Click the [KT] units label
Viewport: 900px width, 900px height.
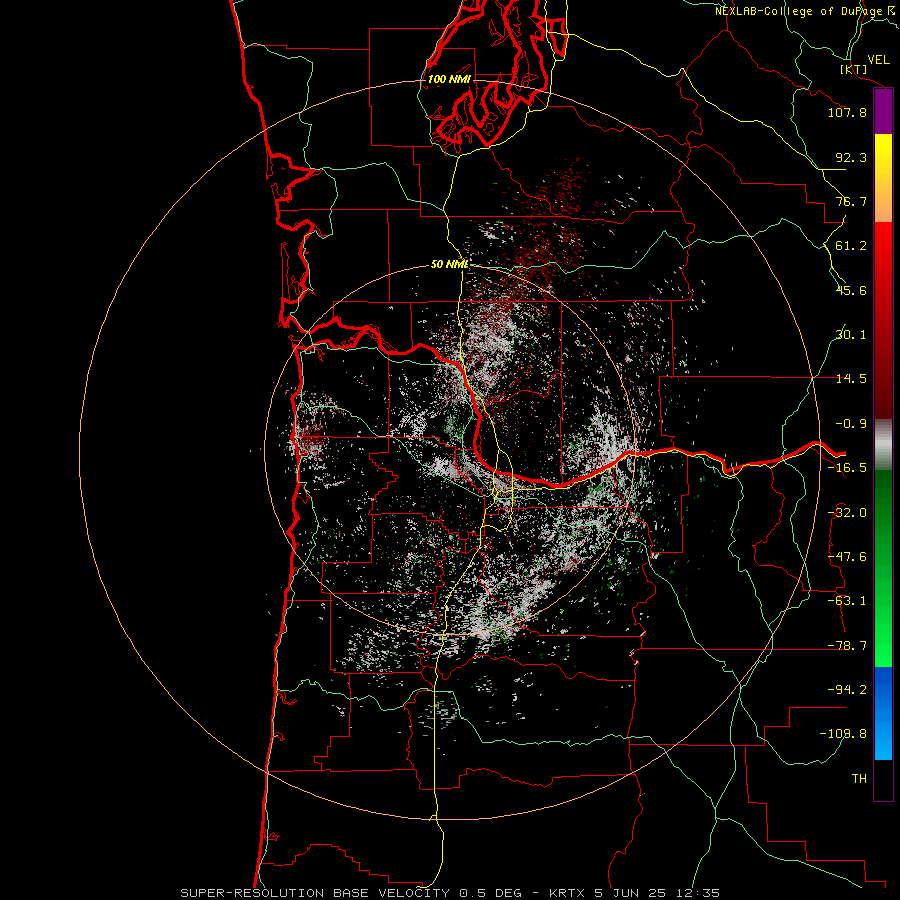(854, 69)
